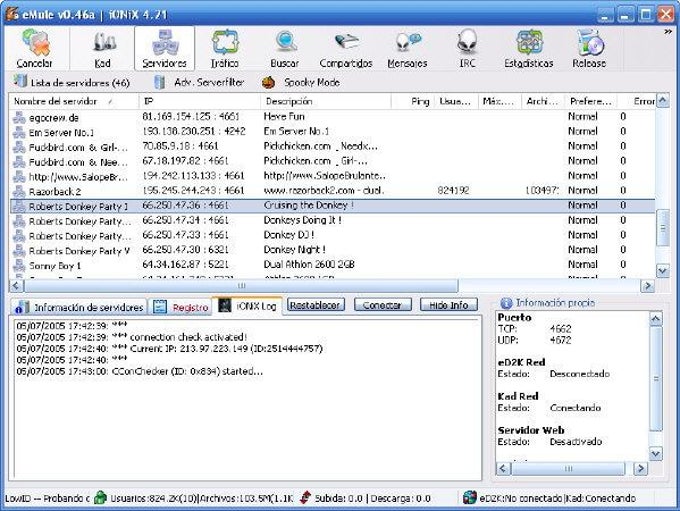Click server icon beside egocrew.de
This screenshot has height=511, width=680.
(x=19, y=118)
